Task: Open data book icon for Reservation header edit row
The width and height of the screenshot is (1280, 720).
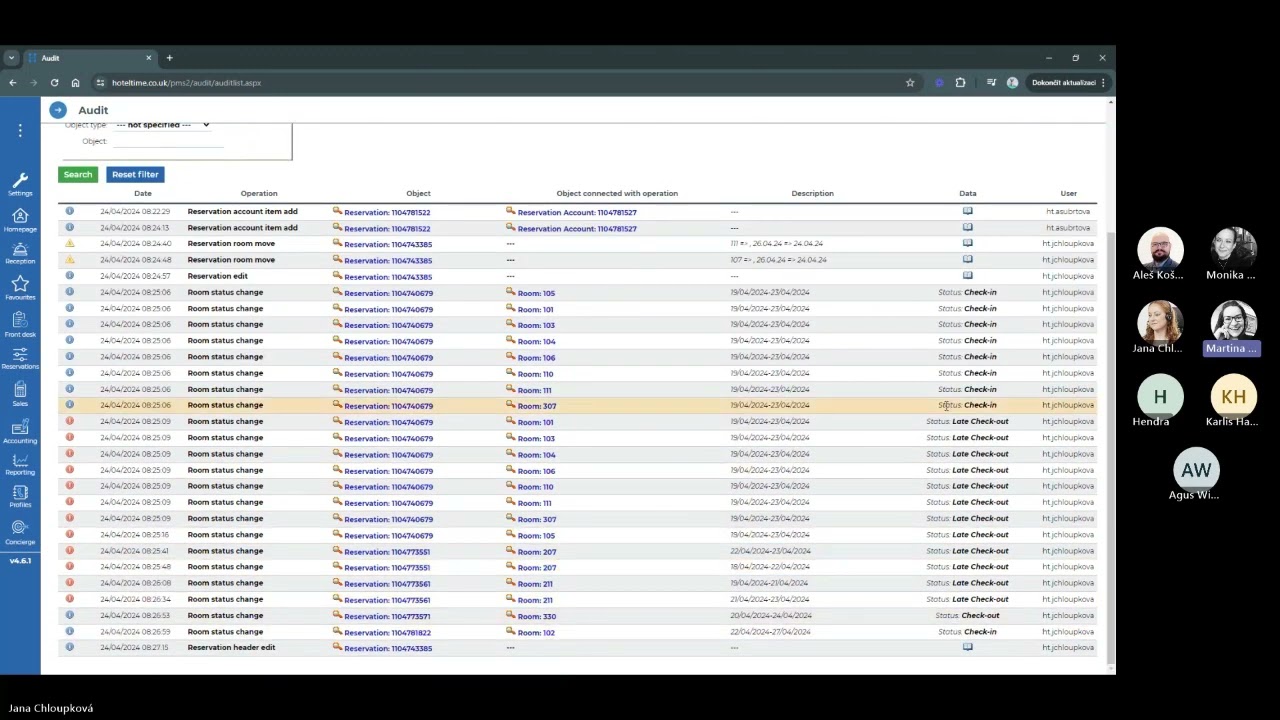Action: [x=967, y=647]
